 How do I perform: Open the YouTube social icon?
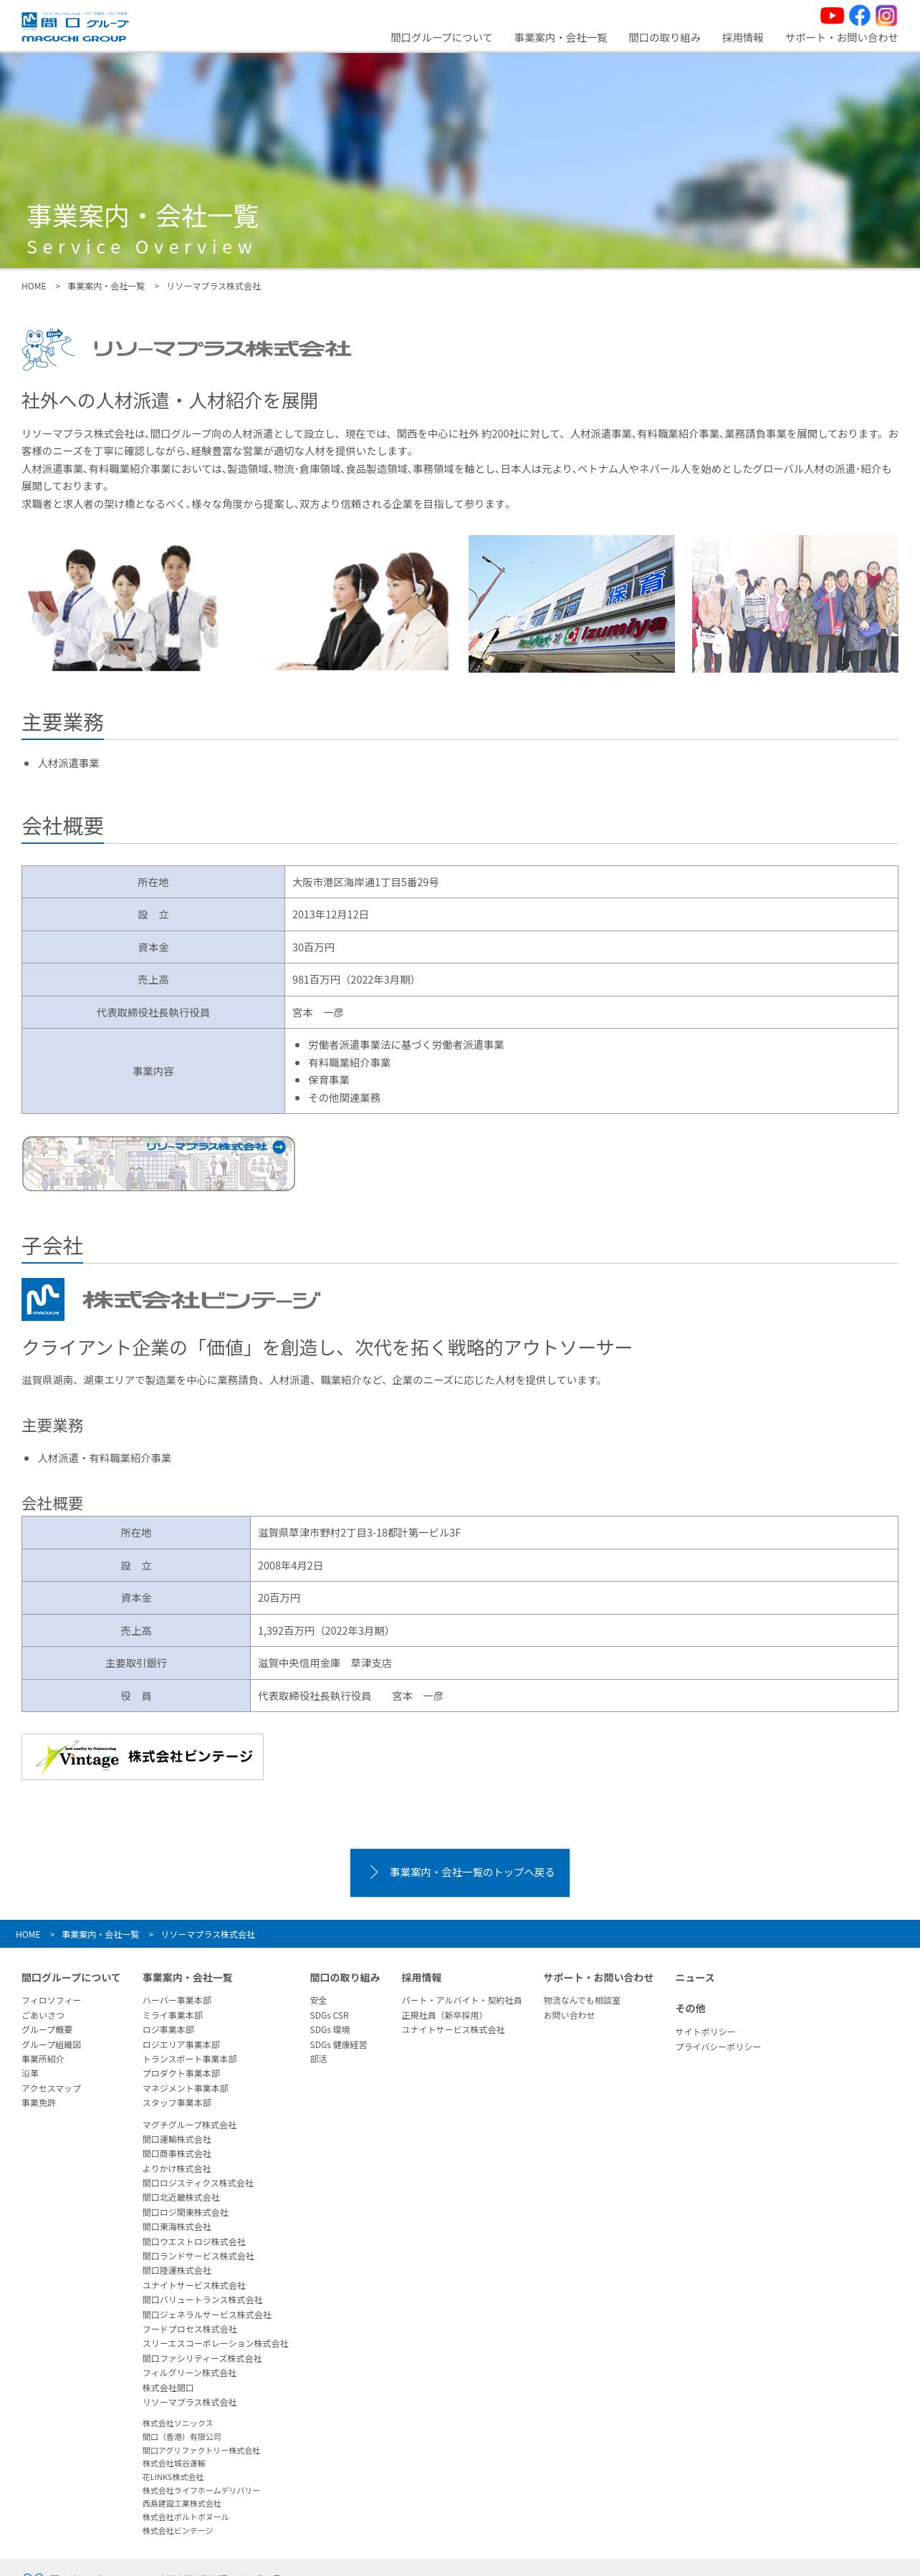tap(832, 15)
